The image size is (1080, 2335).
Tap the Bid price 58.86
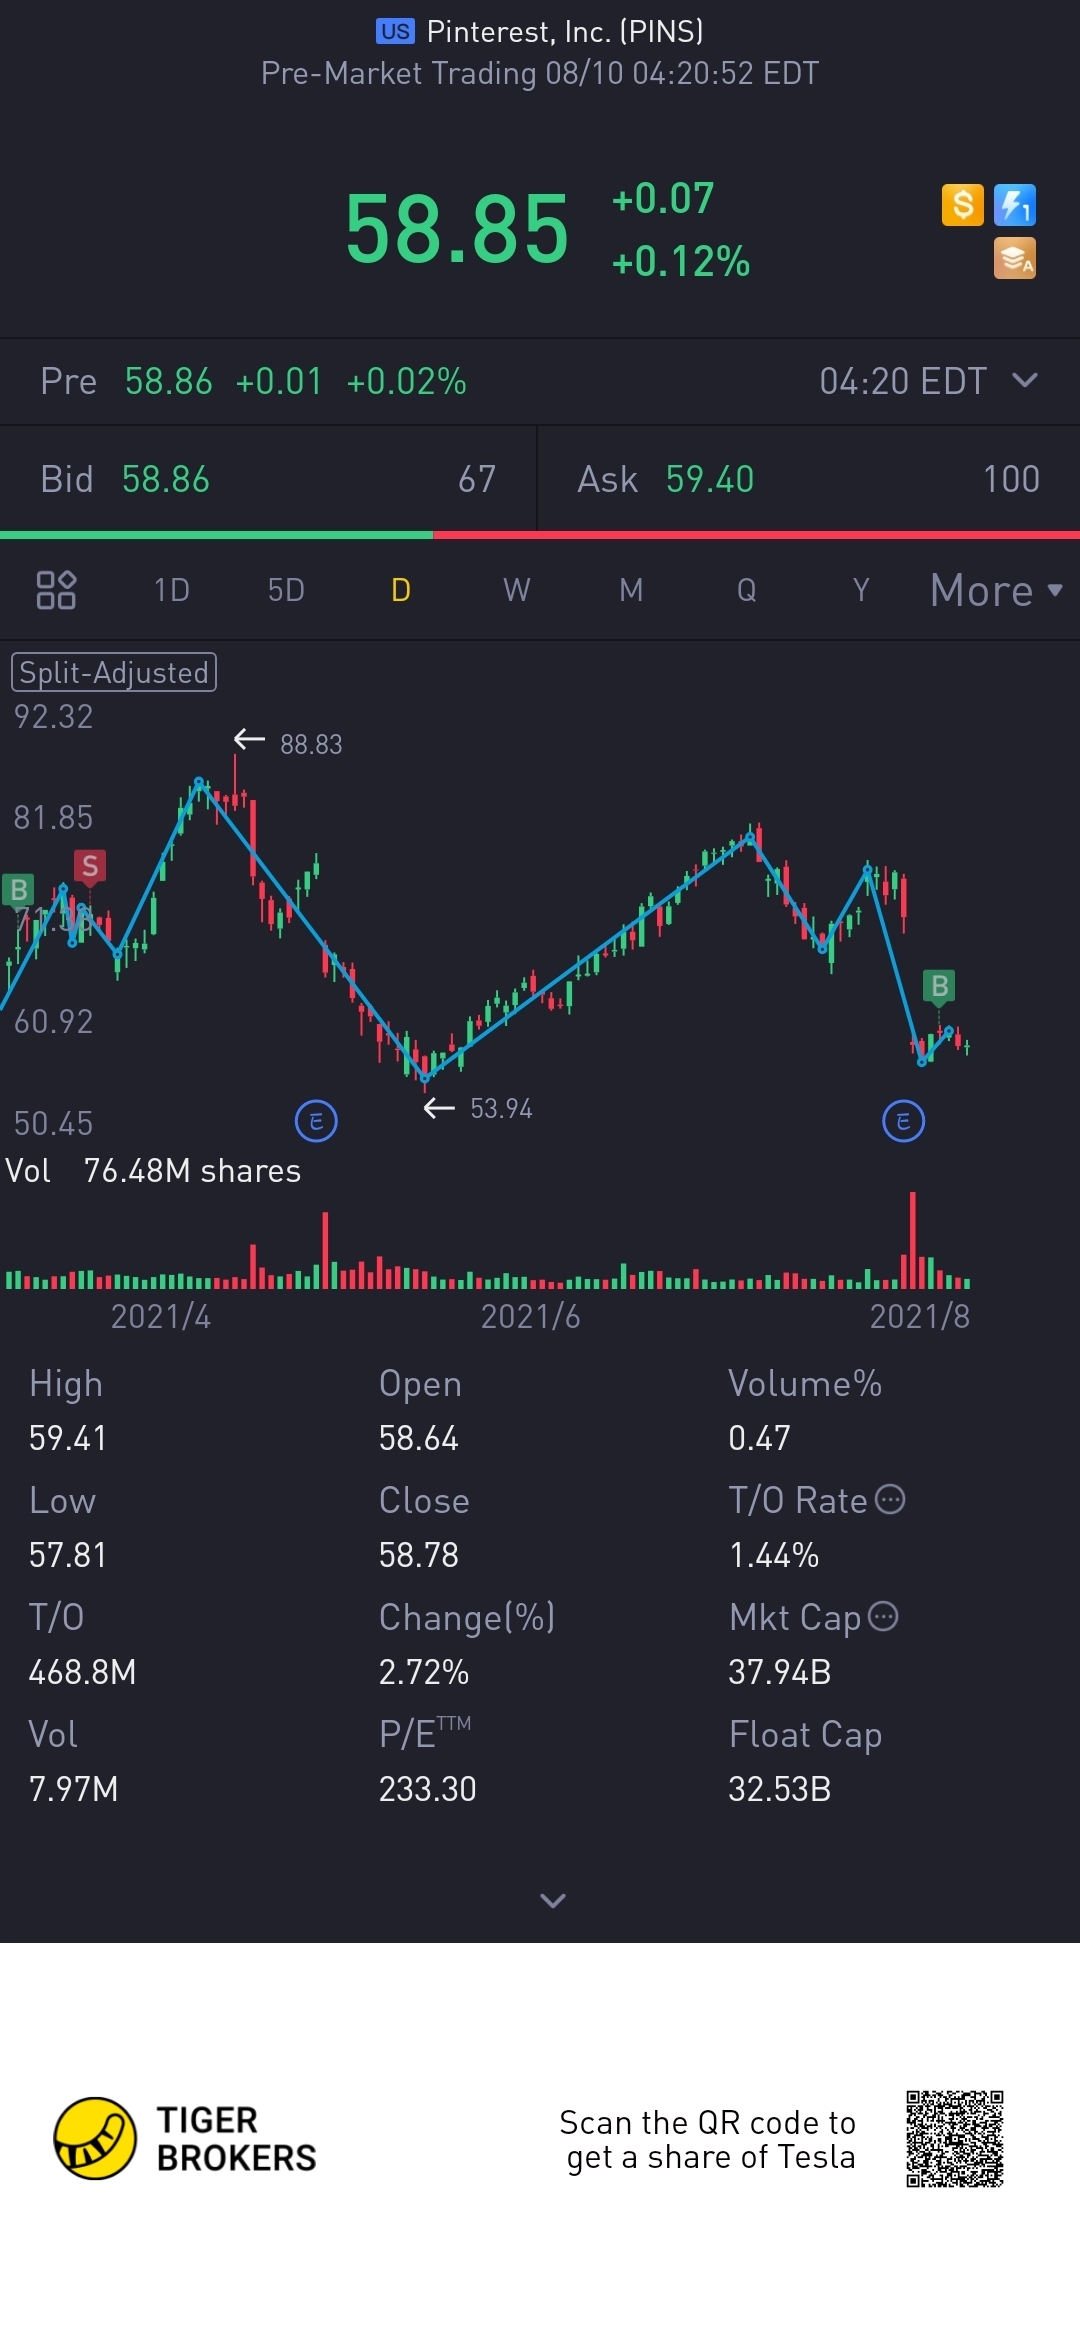pos(166,479)
